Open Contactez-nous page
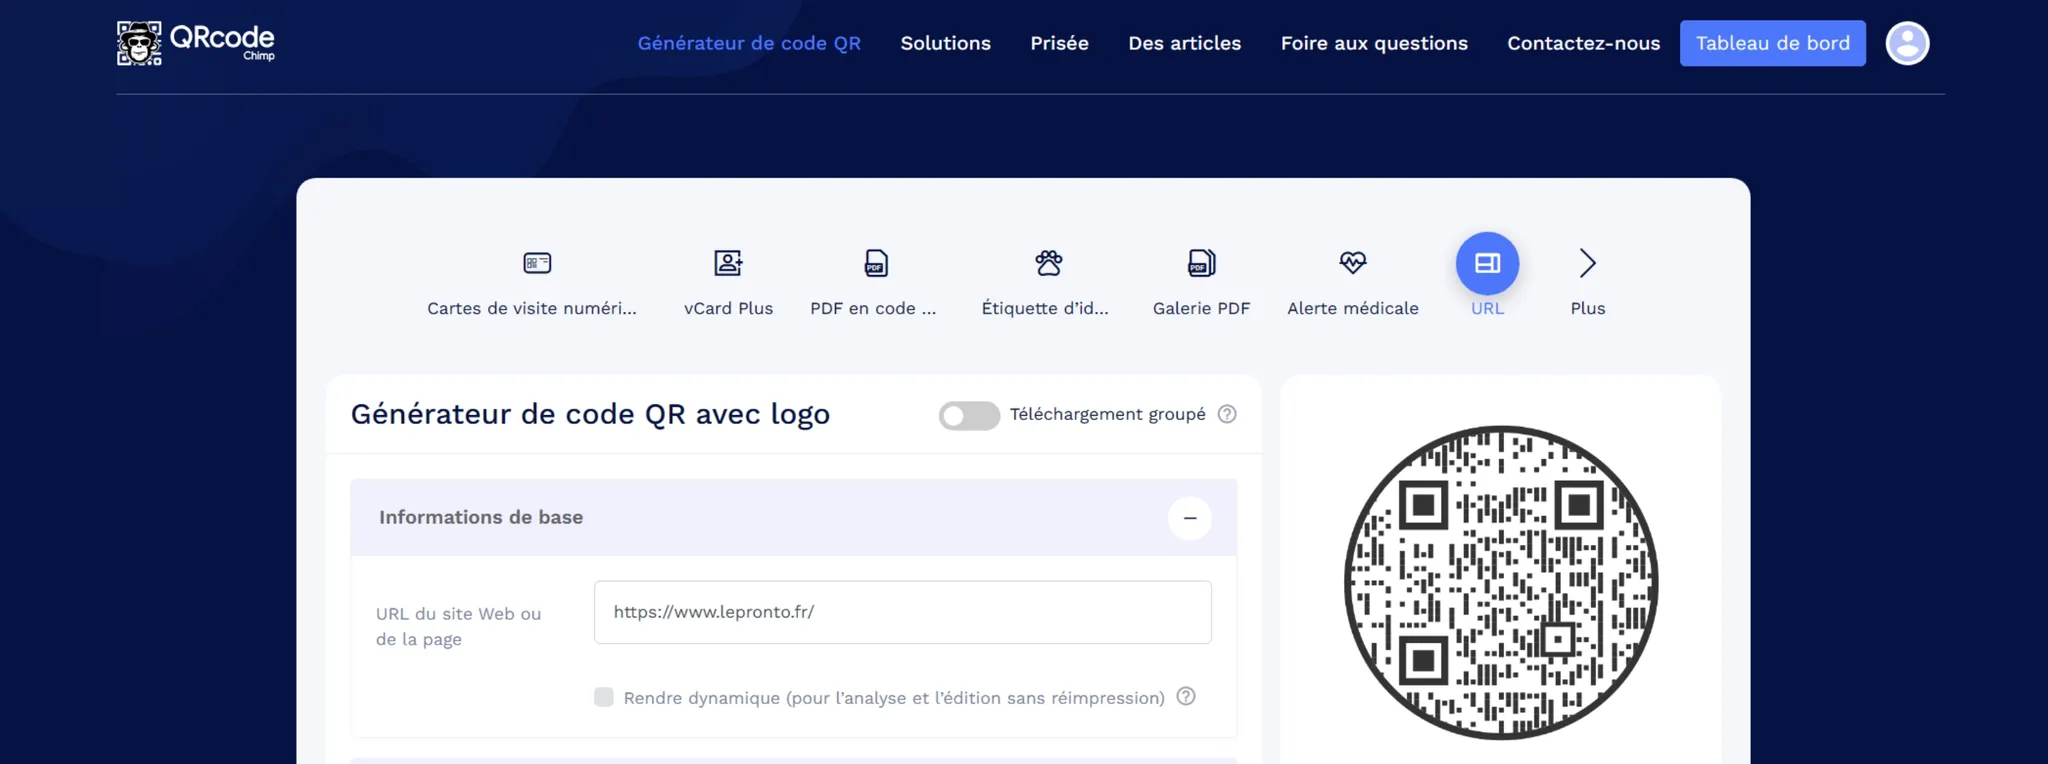Image resolution: width=2048 pixels, height=764 pixels. coord(1583,43)
